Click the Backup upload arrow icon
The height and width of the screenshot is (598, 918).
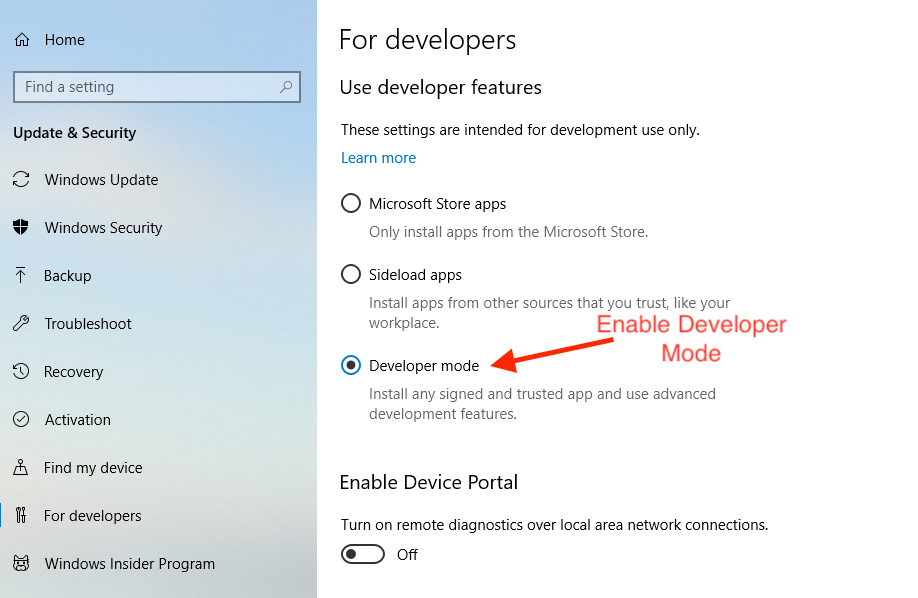tap(21, 276)
